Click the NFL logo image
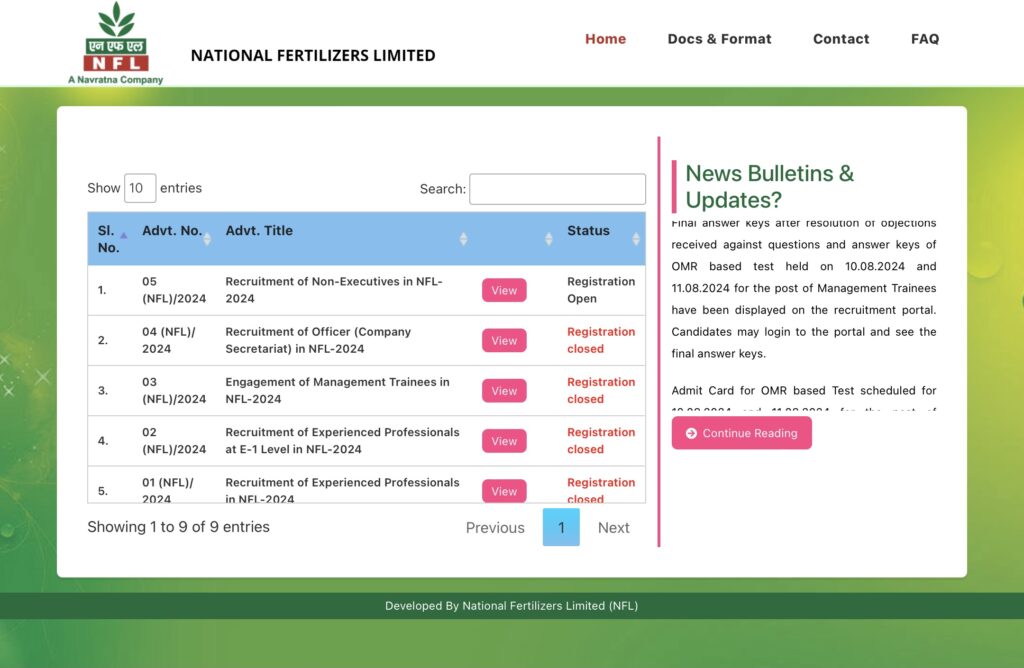Image resolution: width=1024 pixels, height=668 pixels. (116, 43)
